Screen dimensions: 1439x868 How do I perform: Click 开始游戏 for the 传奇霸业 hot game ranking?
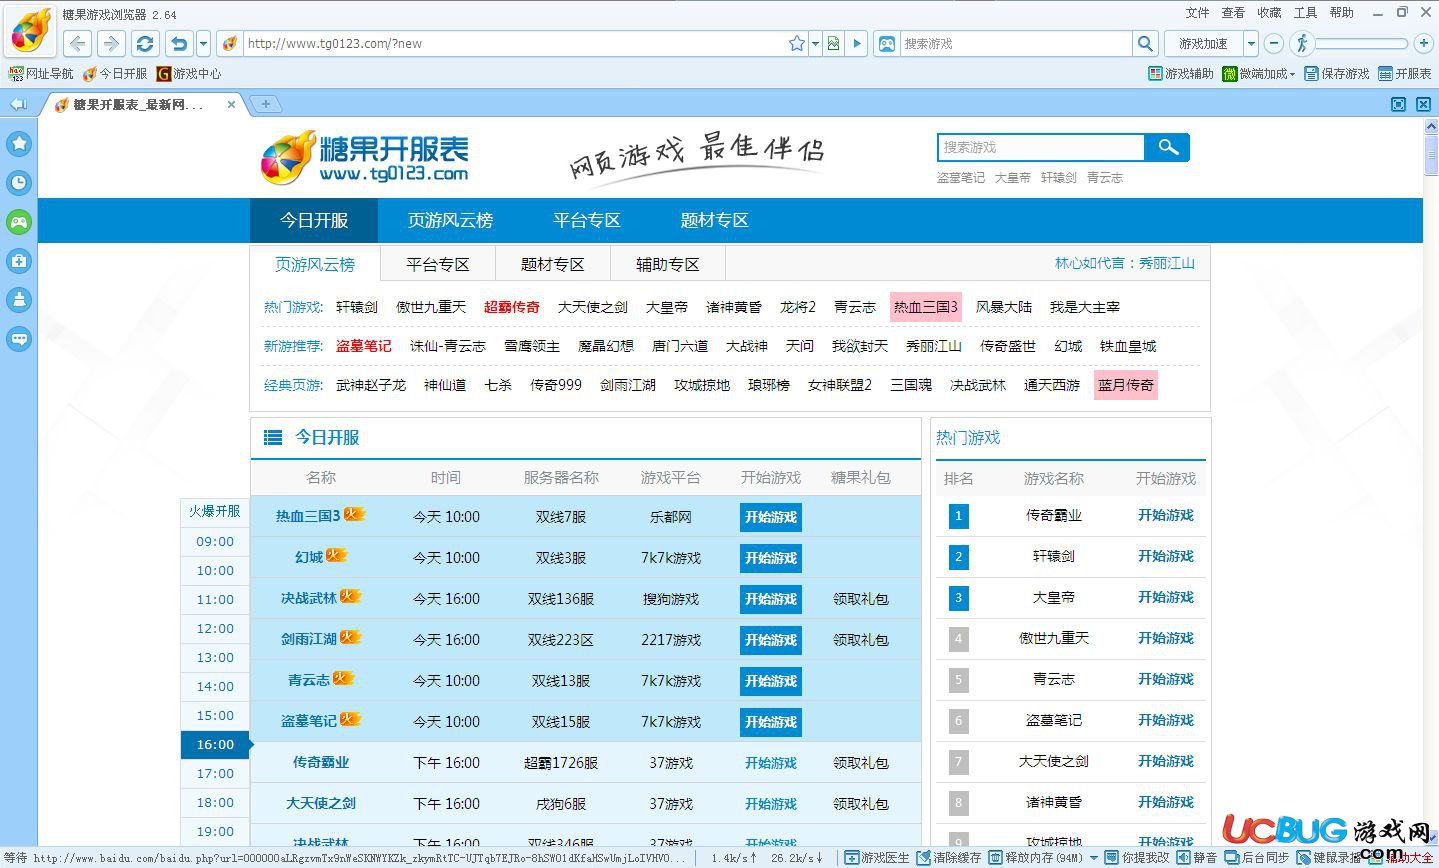pyautogui.click(x=1166, y=516)
